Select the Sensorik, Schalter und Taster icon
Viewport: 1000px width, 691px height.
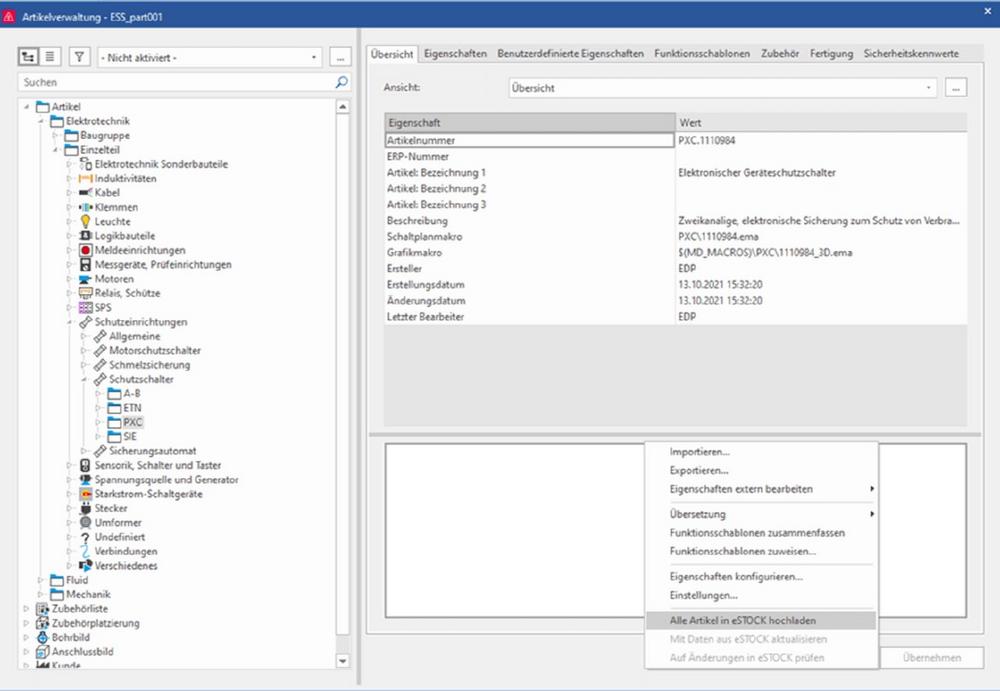85,465
